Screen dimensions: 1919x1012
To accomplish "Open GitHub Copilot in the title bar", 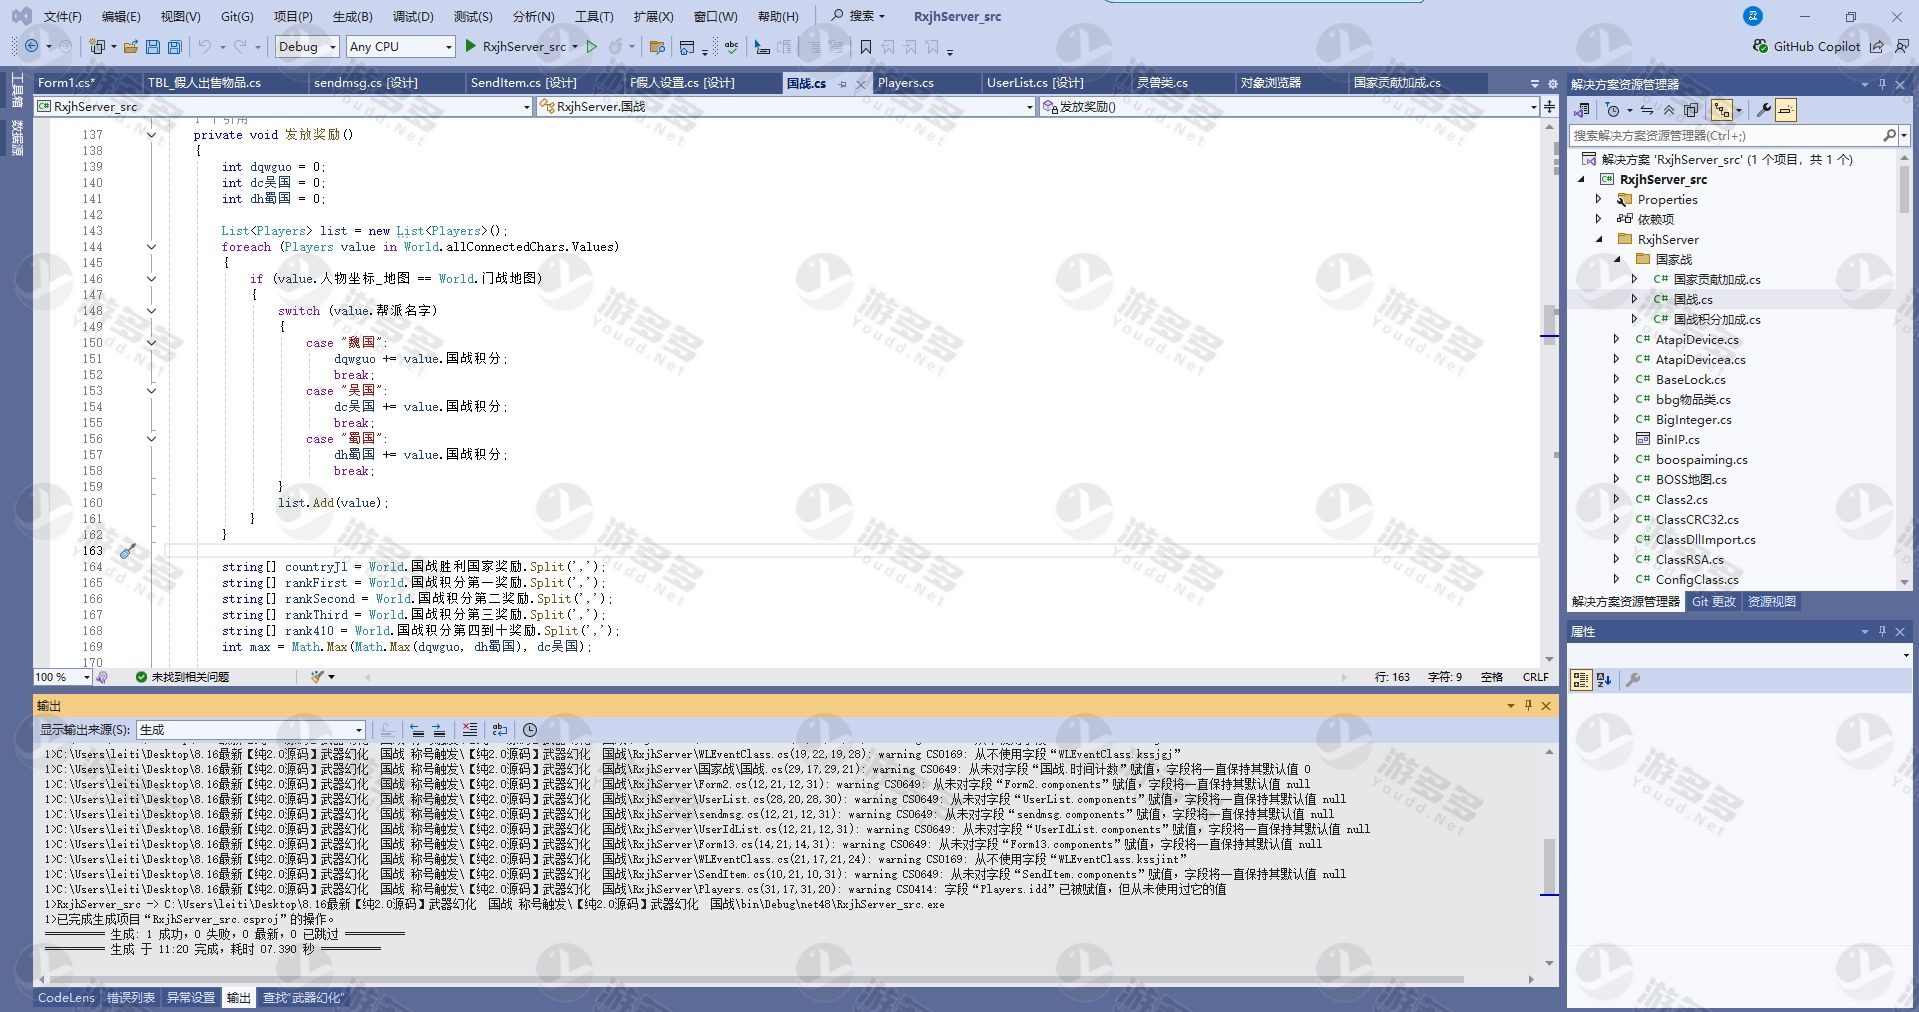I will [x=1807, y=46].
